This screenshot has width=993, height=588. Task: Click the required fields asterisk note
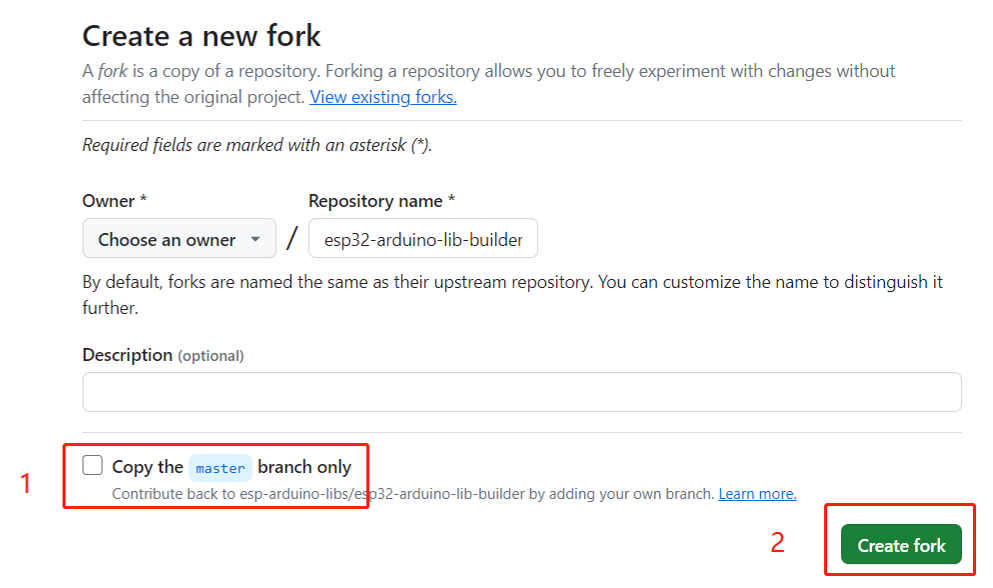pyautogui.click(x=257, y=145)
